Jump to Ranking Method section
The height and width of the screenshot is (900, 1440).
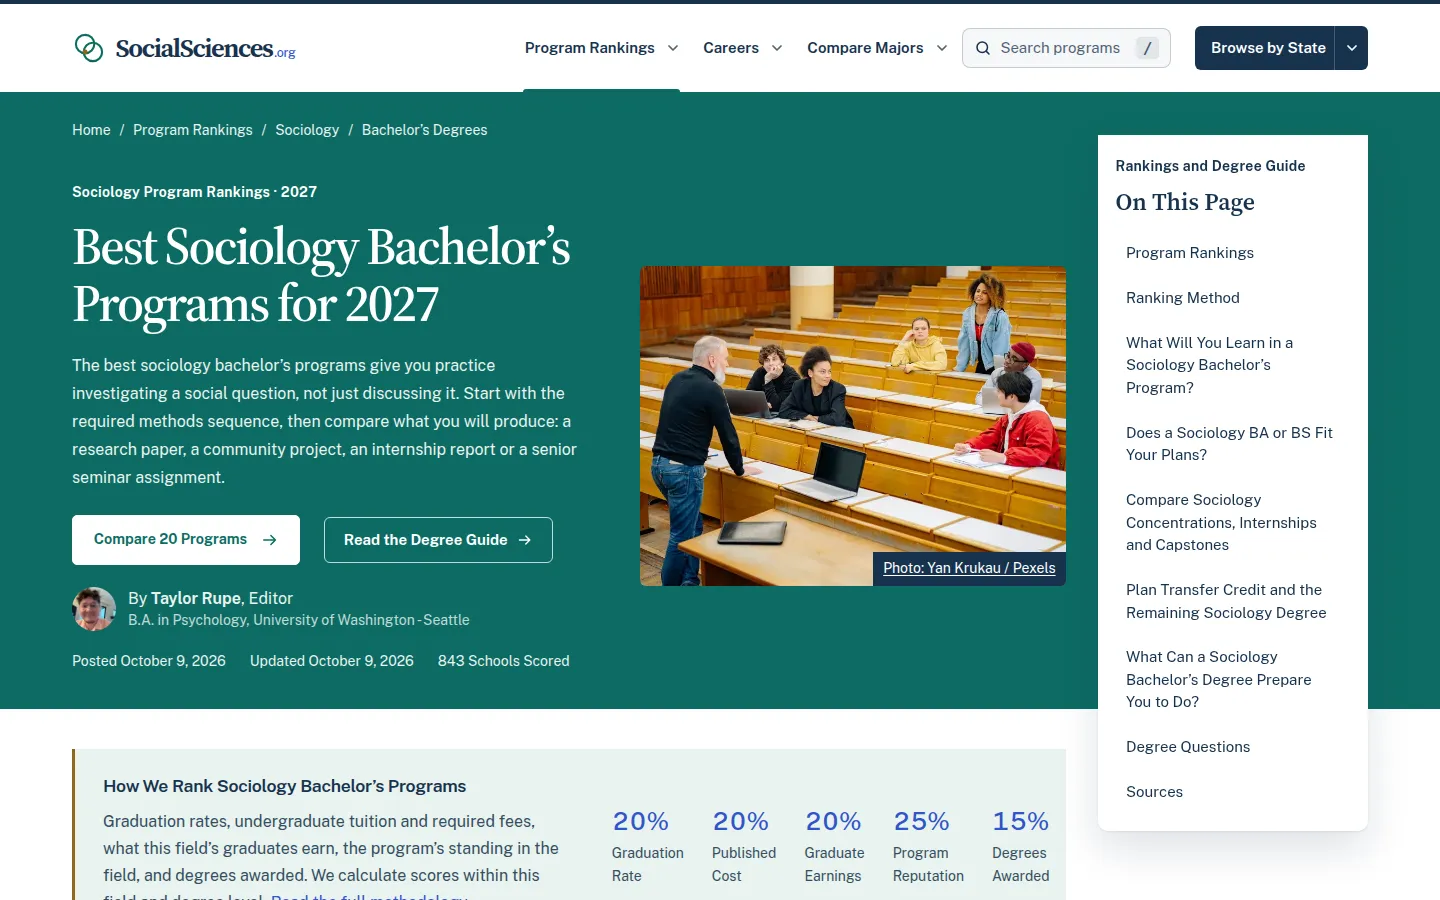coord(1183,298)
